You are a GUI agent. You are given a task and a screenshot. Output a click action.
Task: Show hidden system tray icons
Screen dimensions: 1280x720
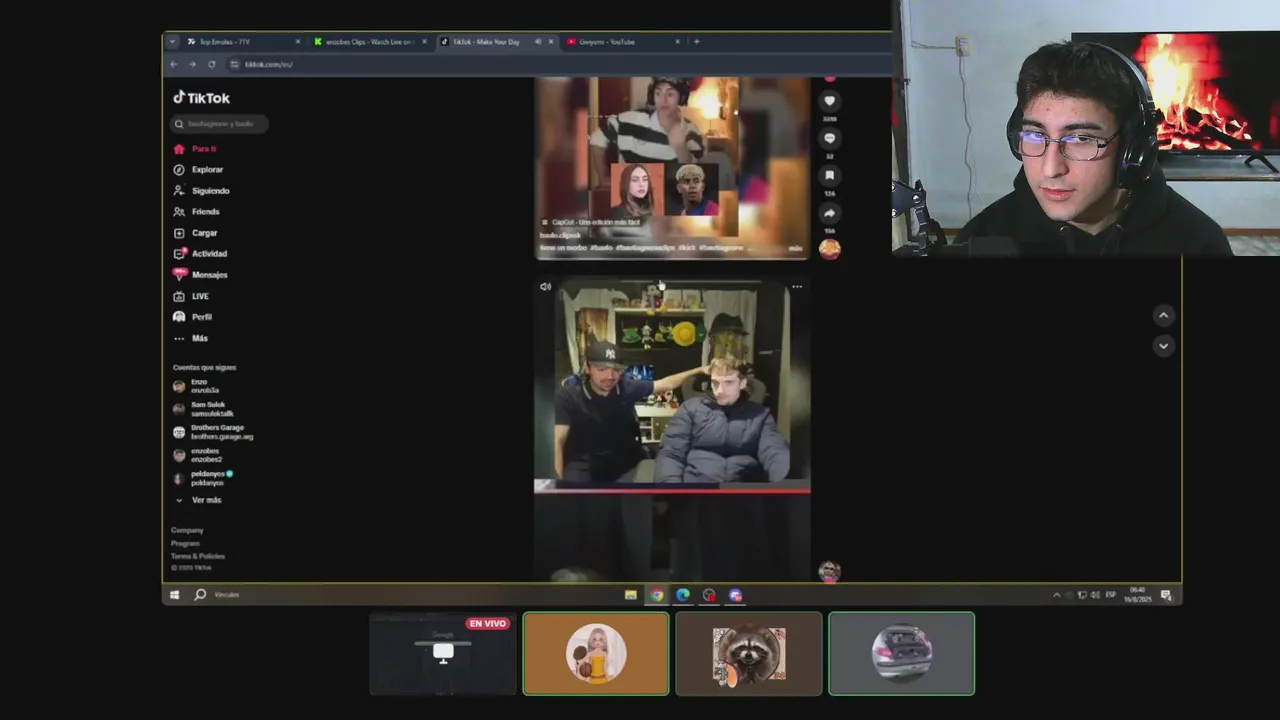click(x=1056, y=595)
